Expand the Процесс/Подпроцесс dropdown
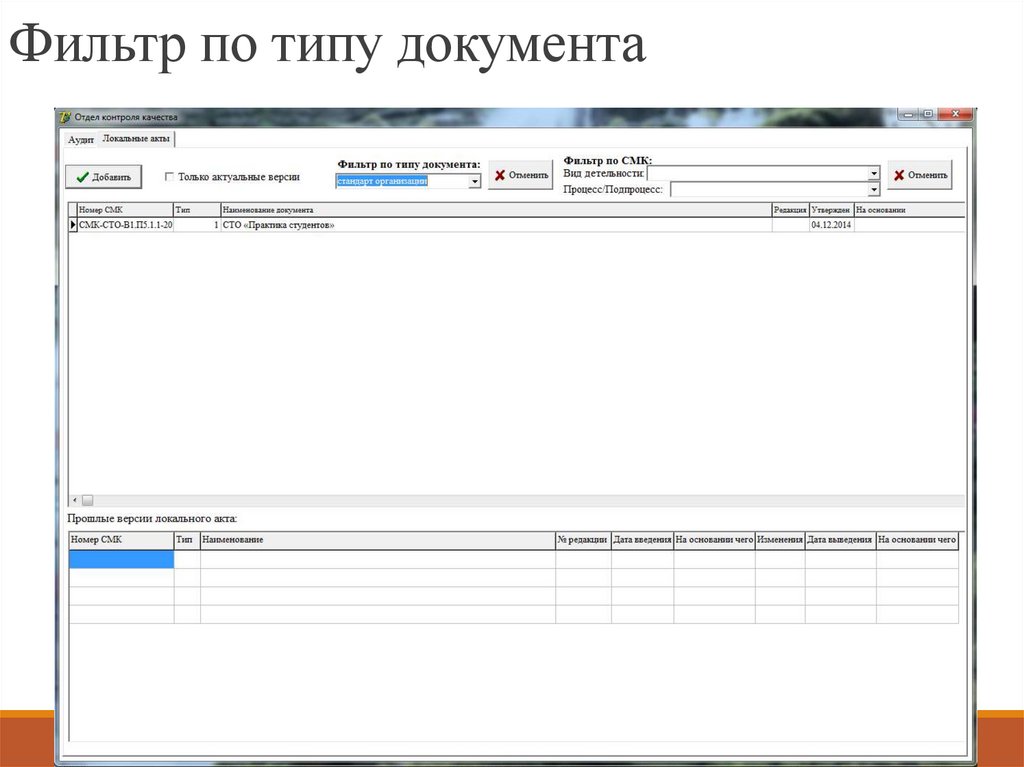Image resolution: width=1024 pixels, height=767 pixels. [874, 189]
